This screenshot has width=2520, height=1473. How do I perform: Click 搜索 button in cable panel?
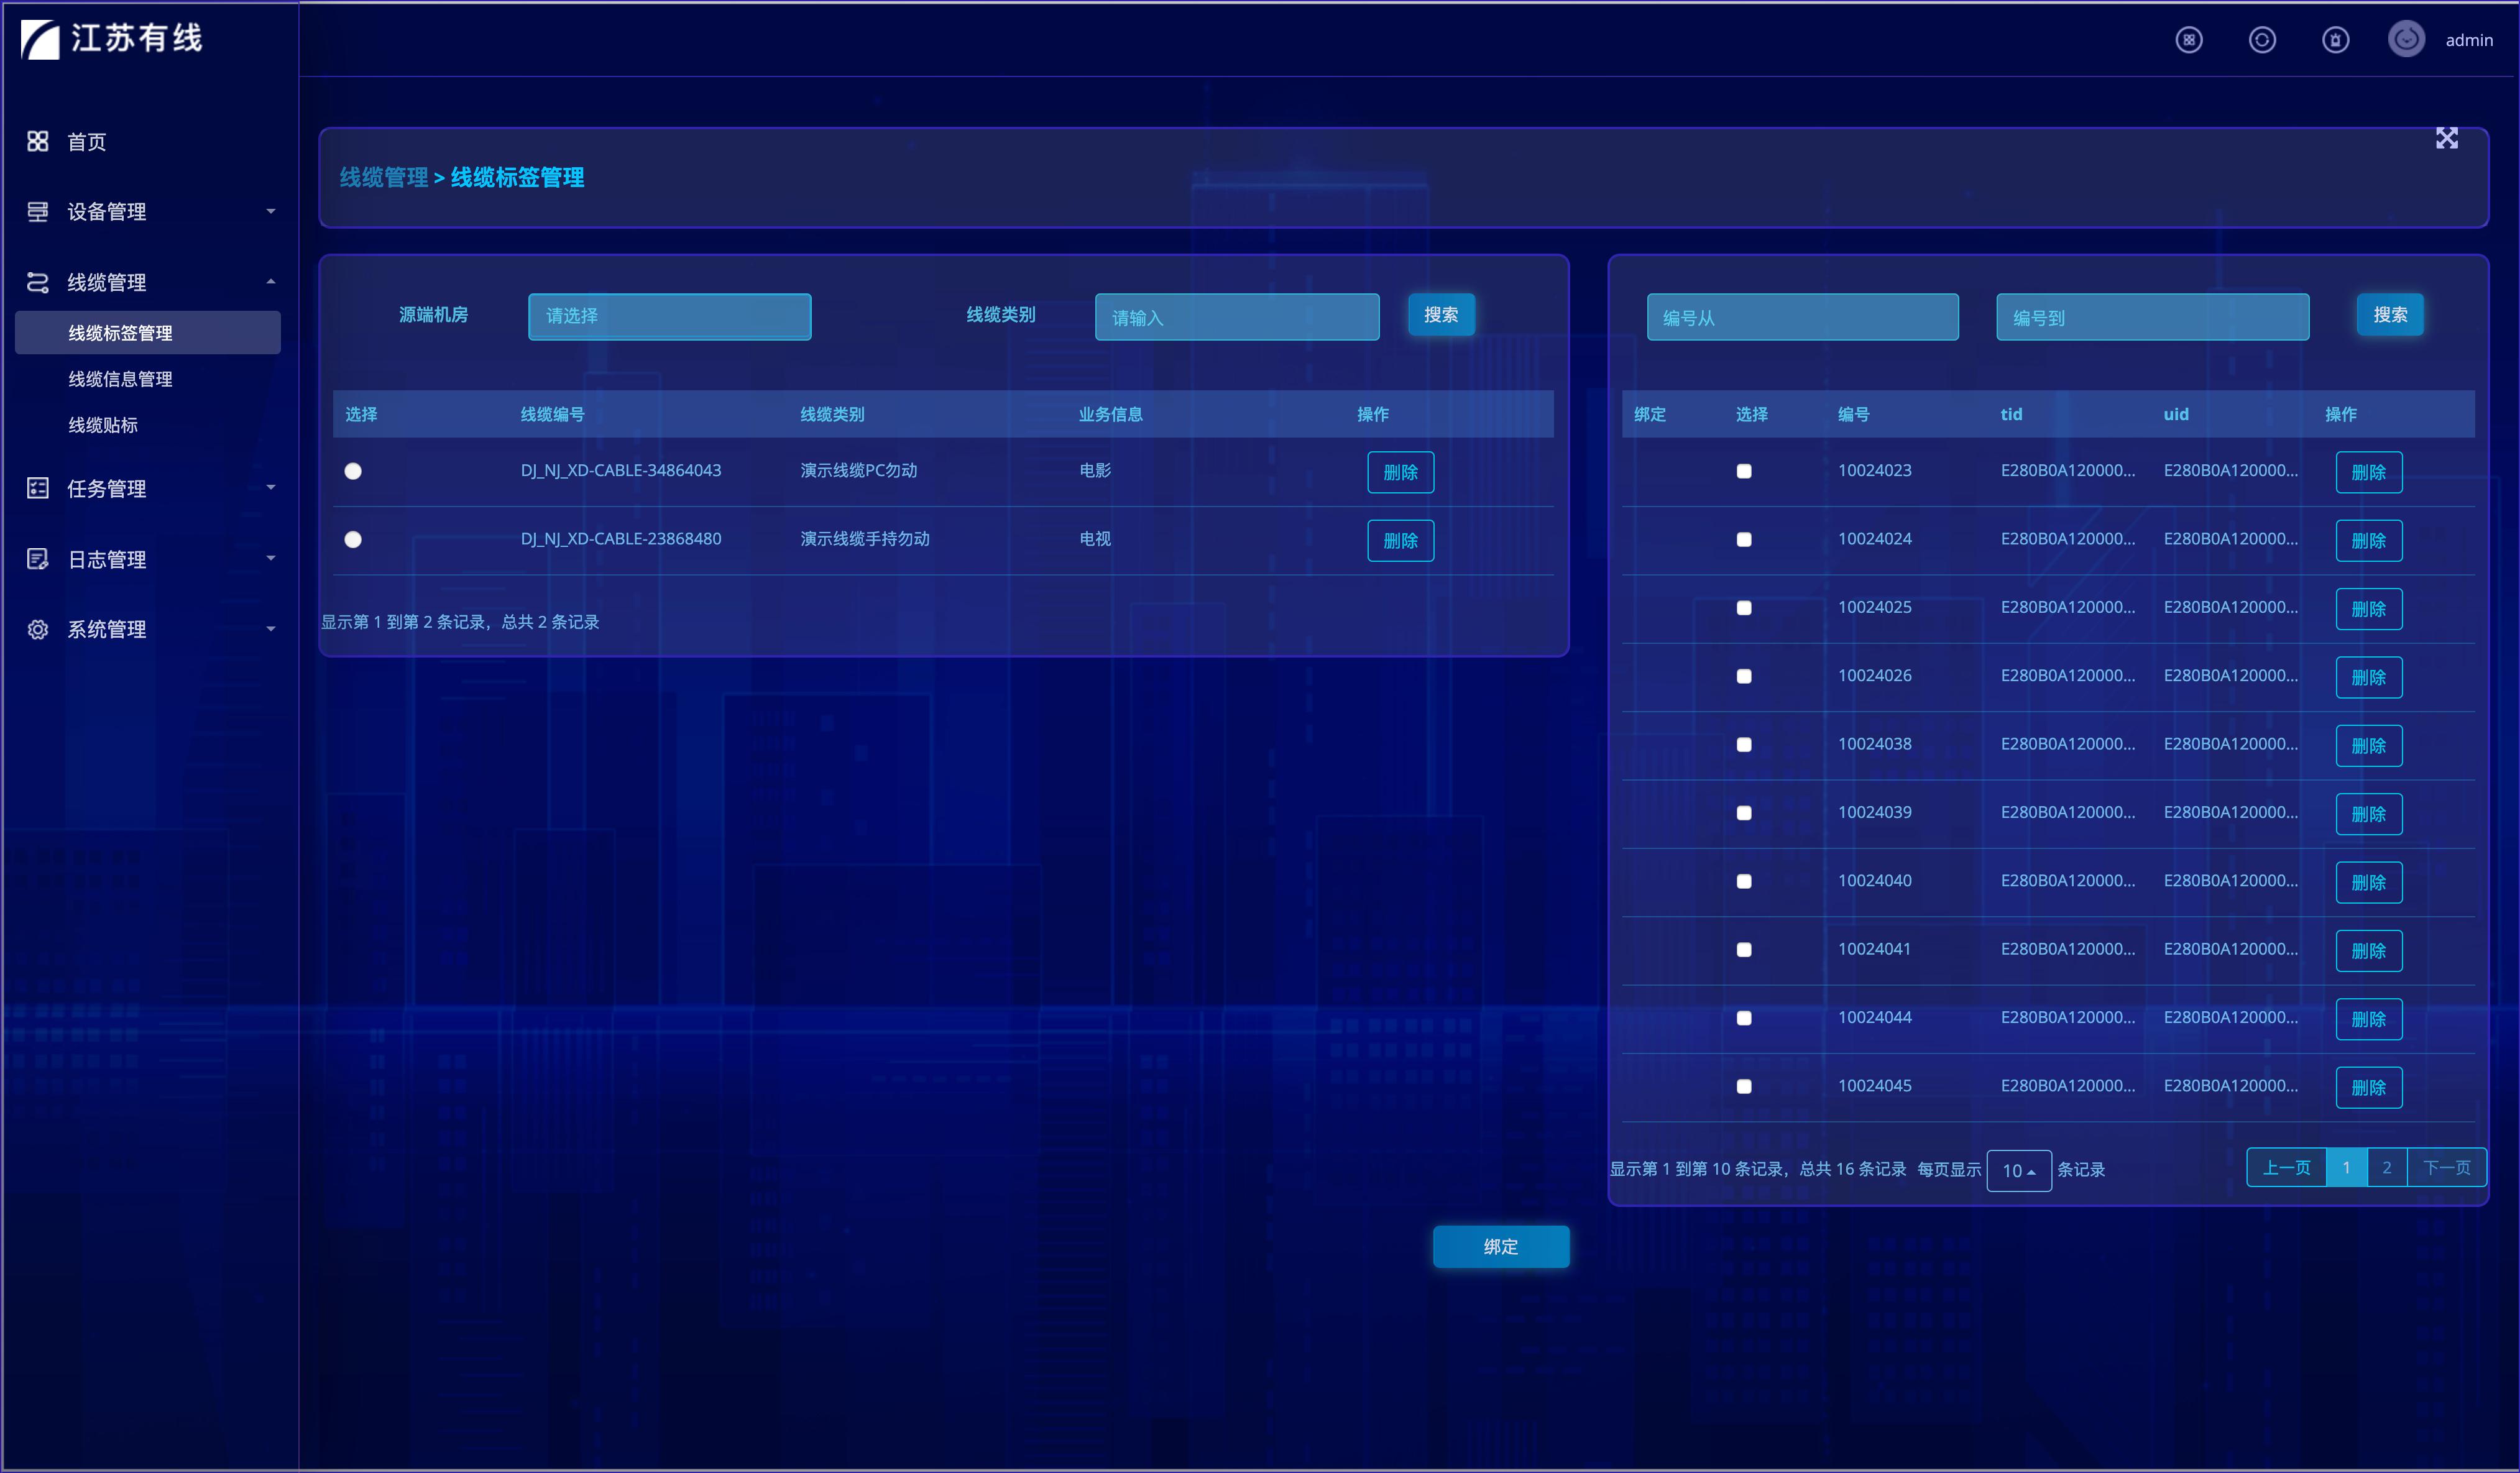(1441, 315)
